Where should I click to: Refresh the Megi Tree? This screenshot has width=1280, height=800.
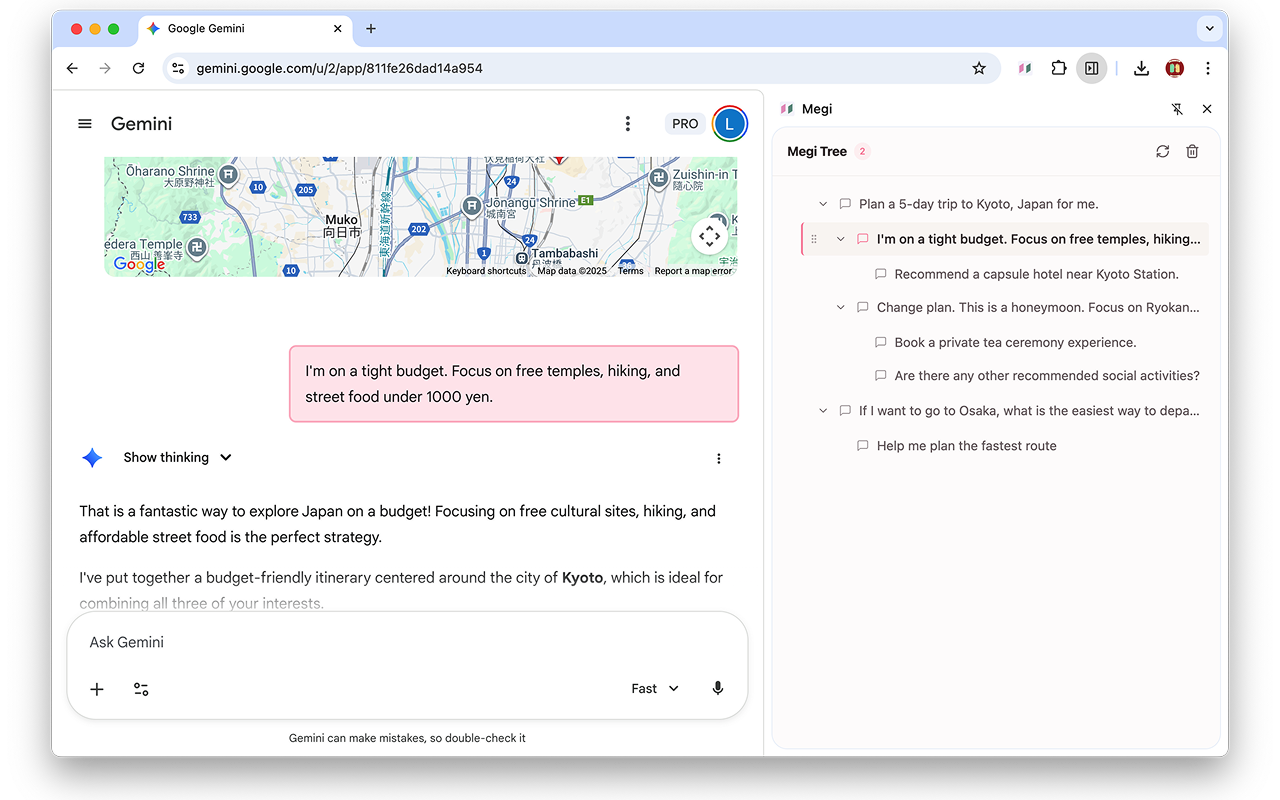click(1162, 152)
